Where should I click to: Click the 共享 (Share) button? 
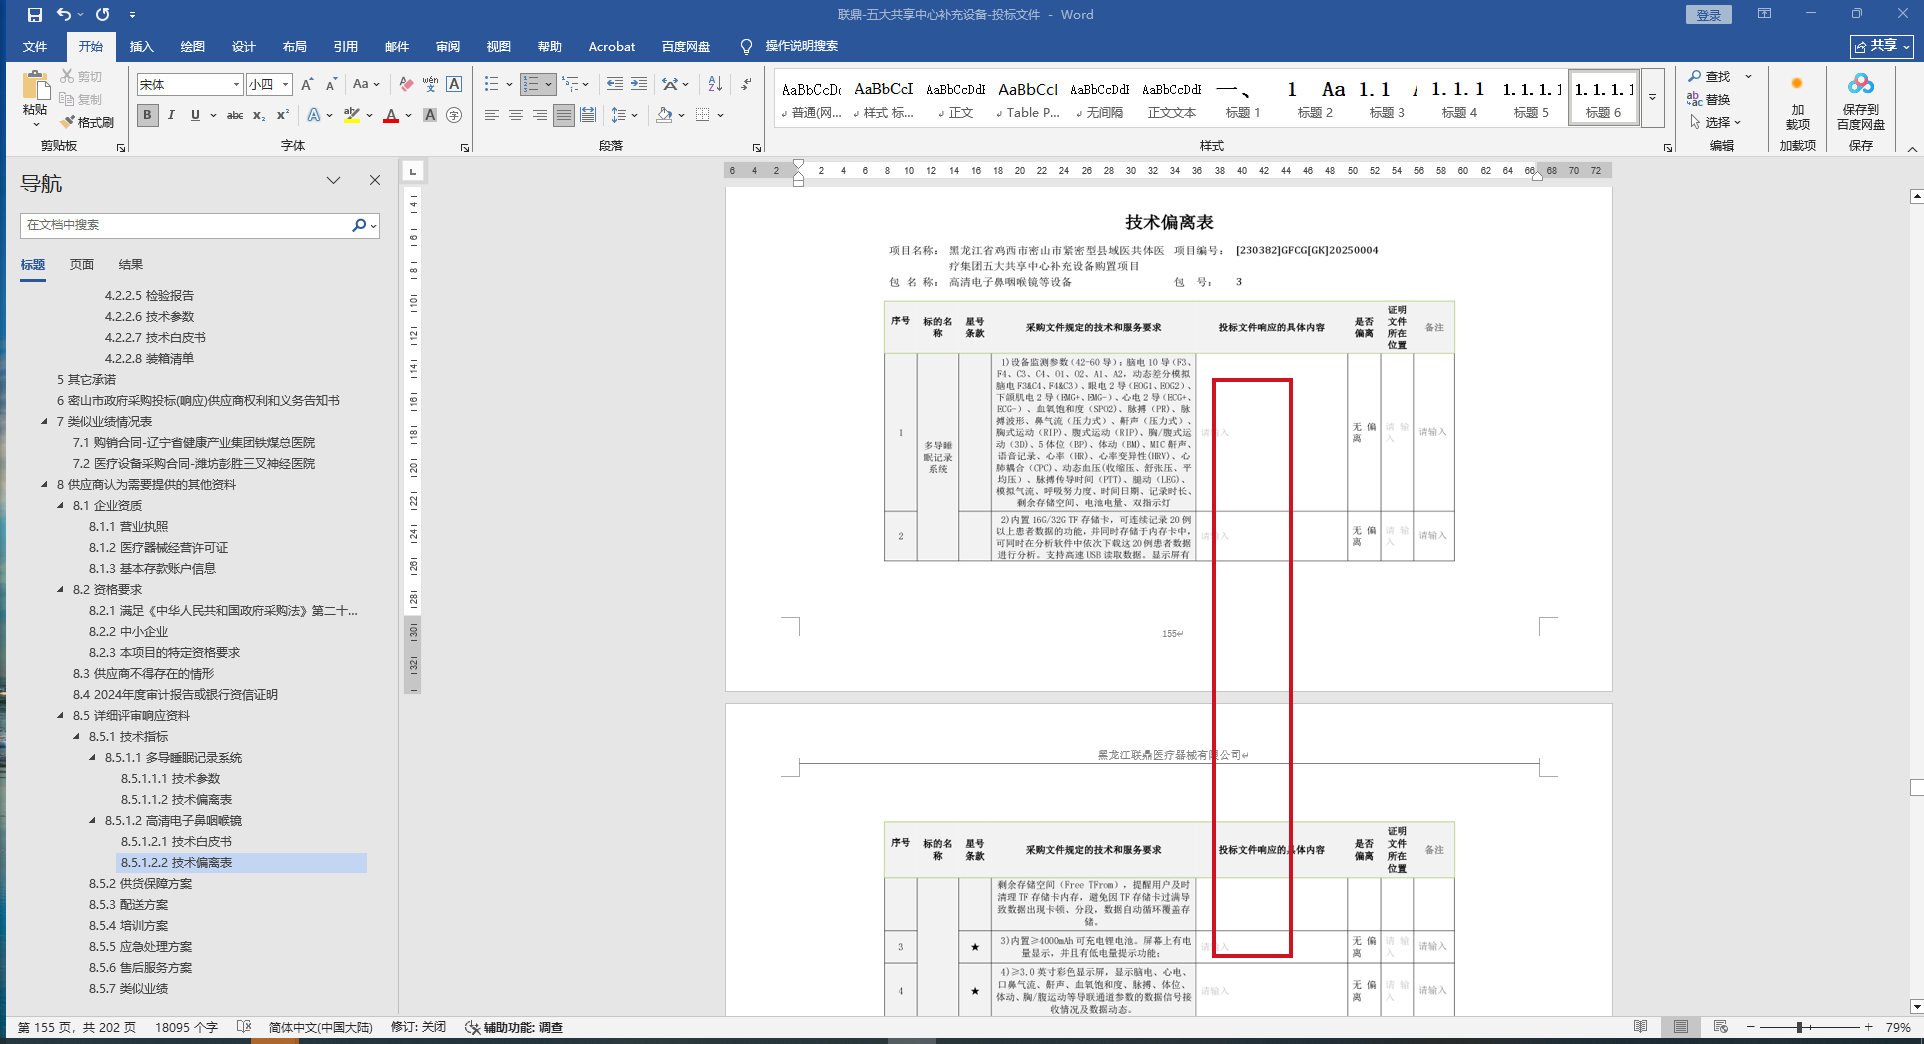click(x=1882, y=46)
